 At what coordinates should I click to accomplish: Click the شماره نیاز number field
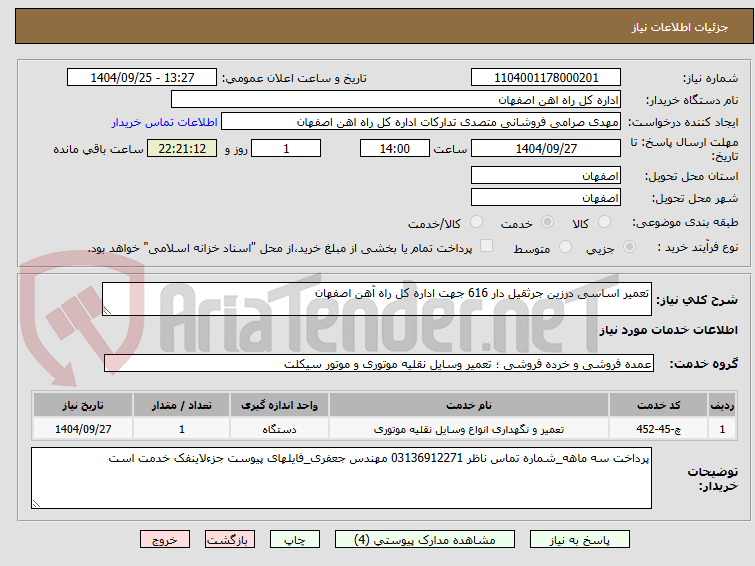point(546,78)
